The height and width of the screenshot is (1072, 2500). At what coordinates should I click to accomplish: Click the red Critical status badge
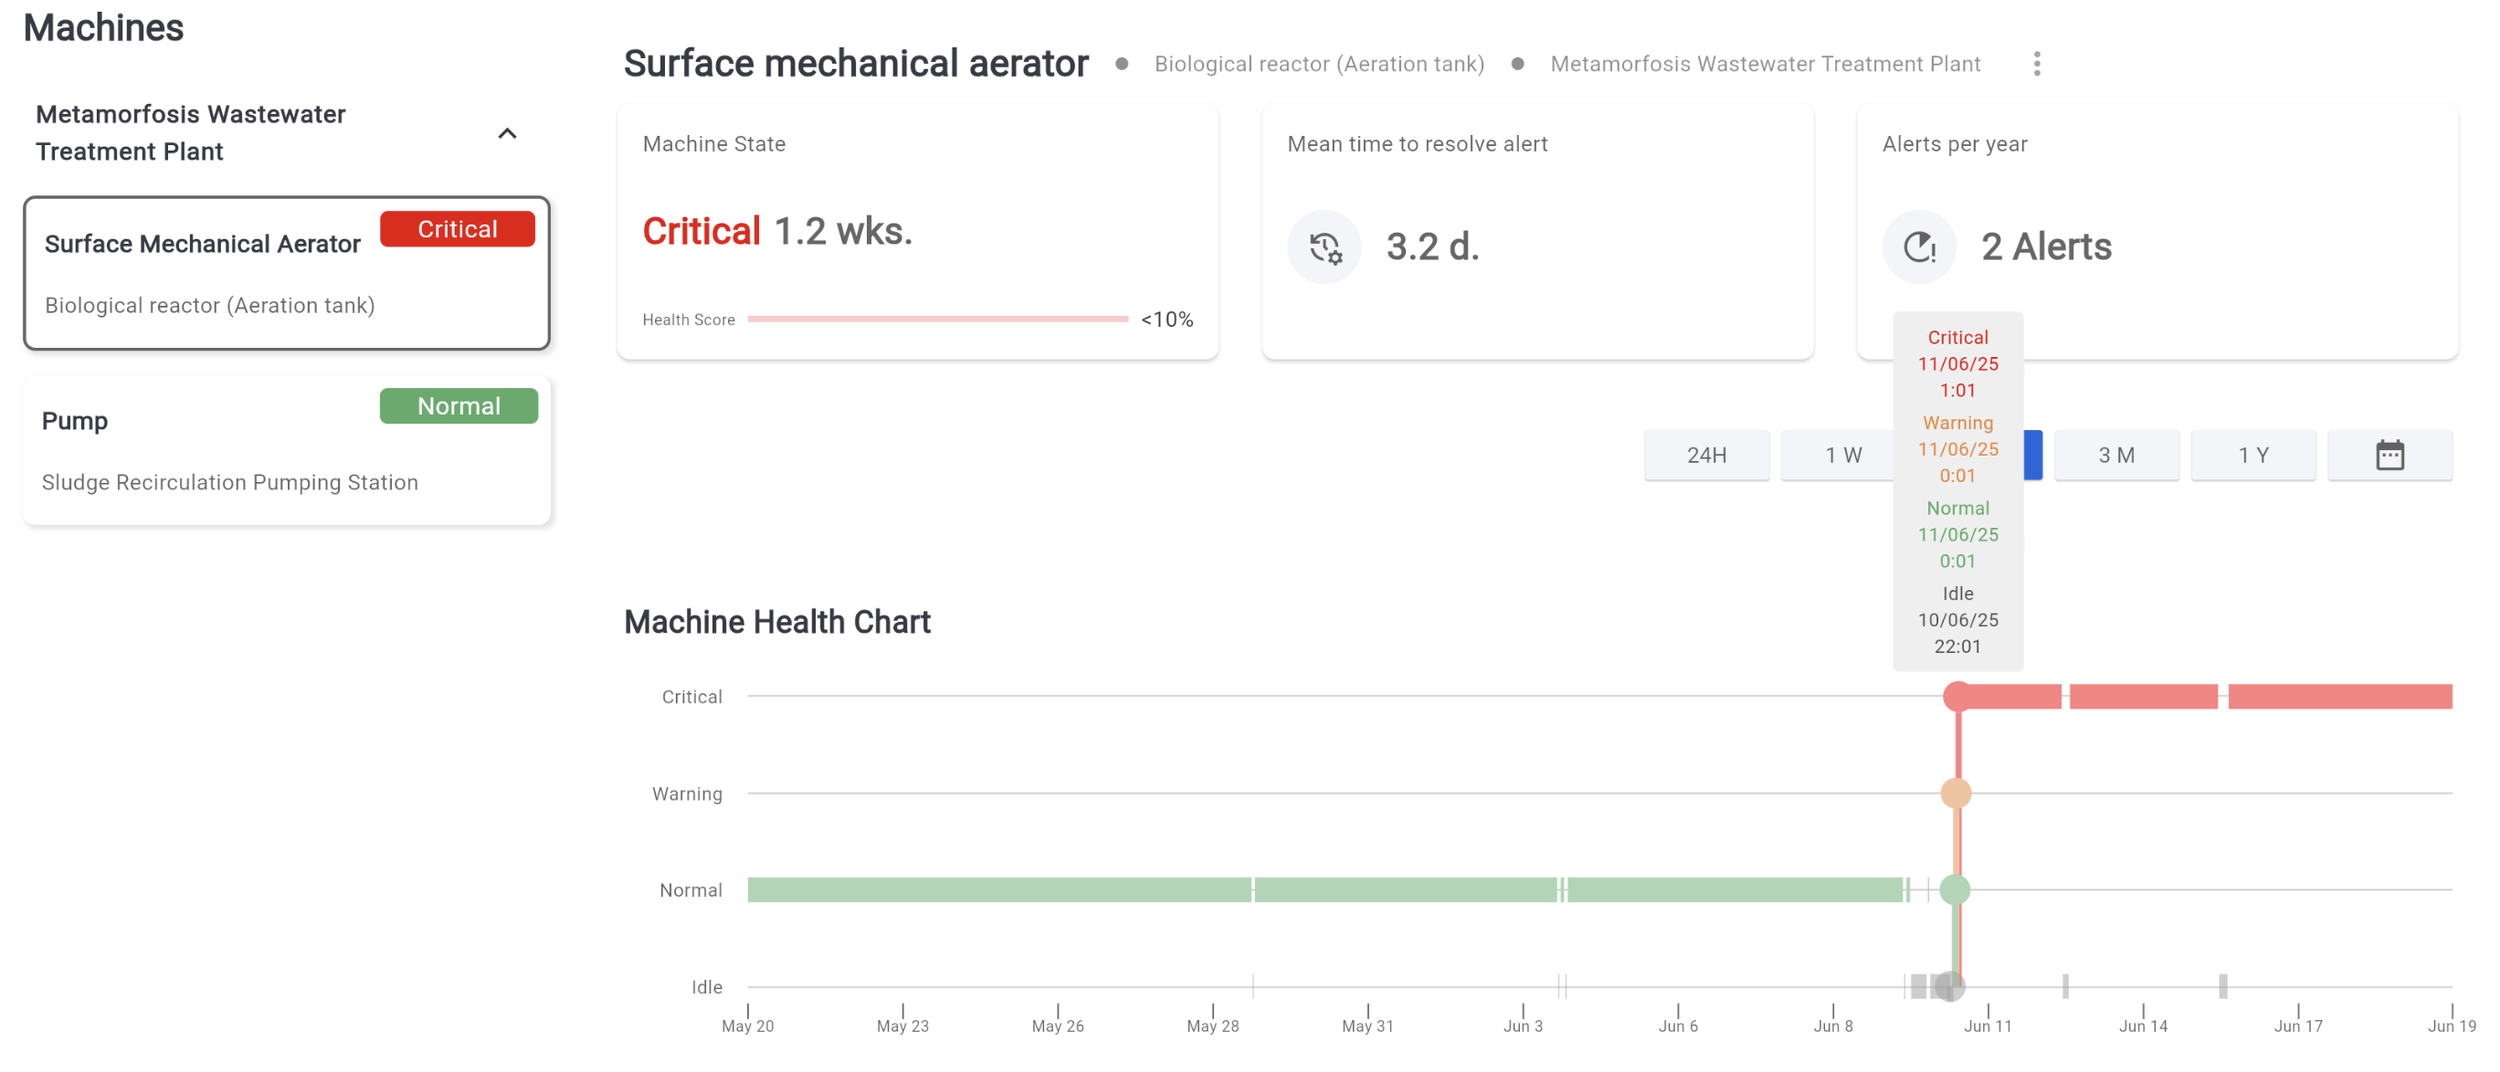(457, 229)
